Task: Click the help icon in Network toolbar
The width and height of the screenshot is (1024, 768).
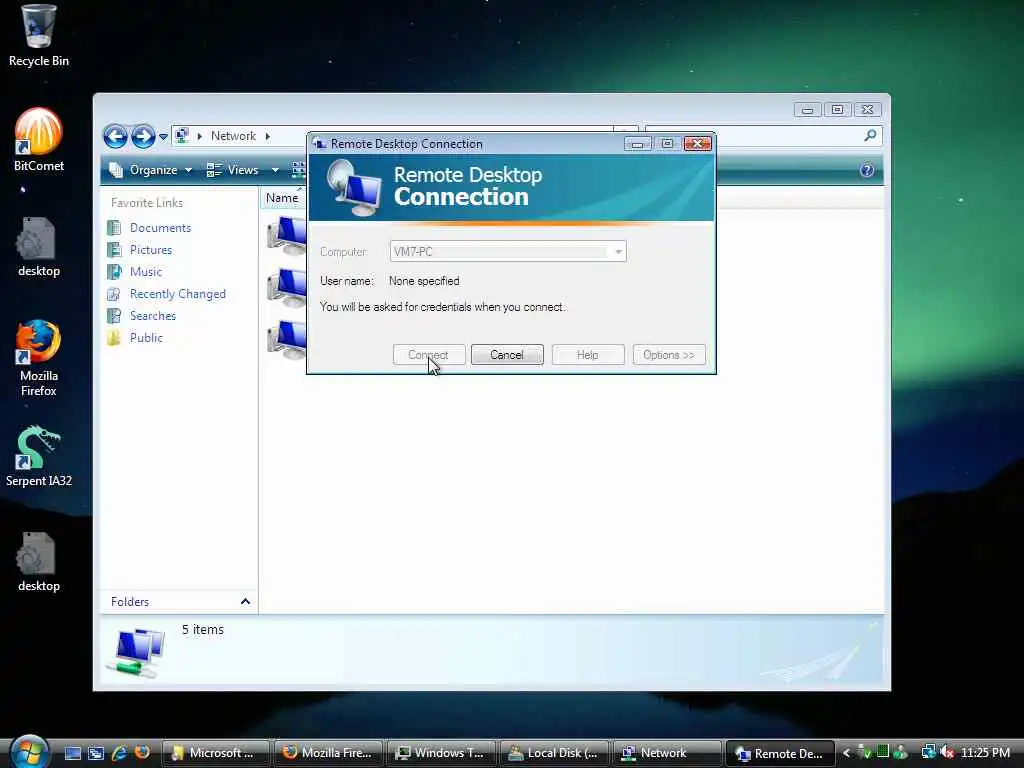Action: [867, 170]
